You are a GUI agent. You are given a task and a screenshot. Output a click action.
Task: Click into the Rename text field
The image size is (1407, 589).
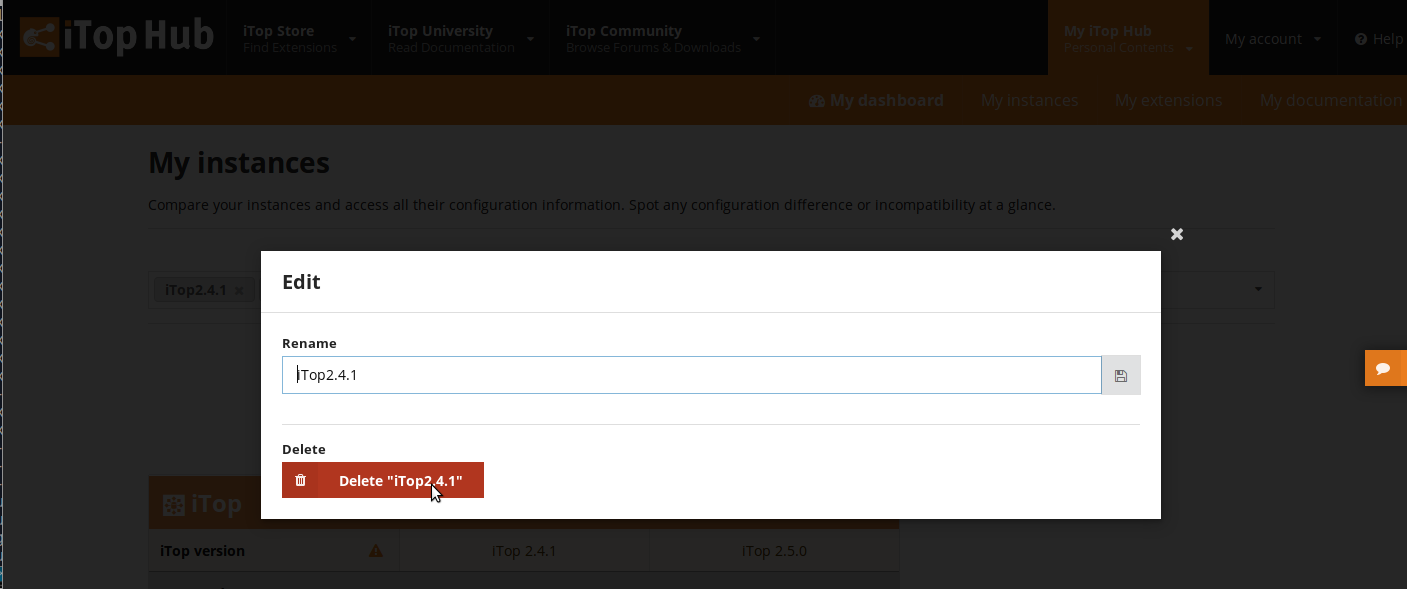coord(691,375)
